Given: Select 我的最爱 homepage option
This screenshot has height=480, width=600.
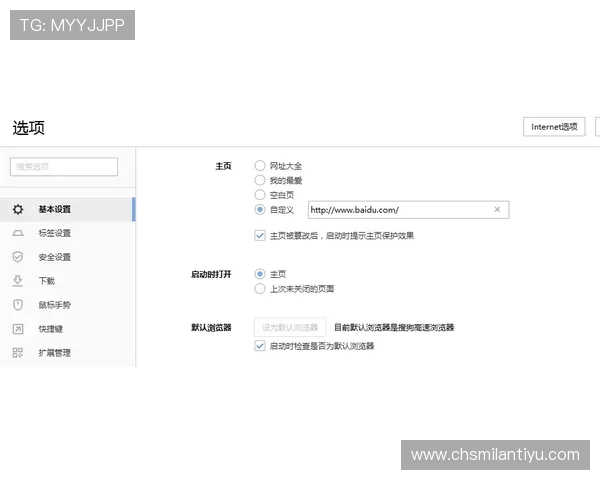Looking at the screenshot, I should point(260,180).
